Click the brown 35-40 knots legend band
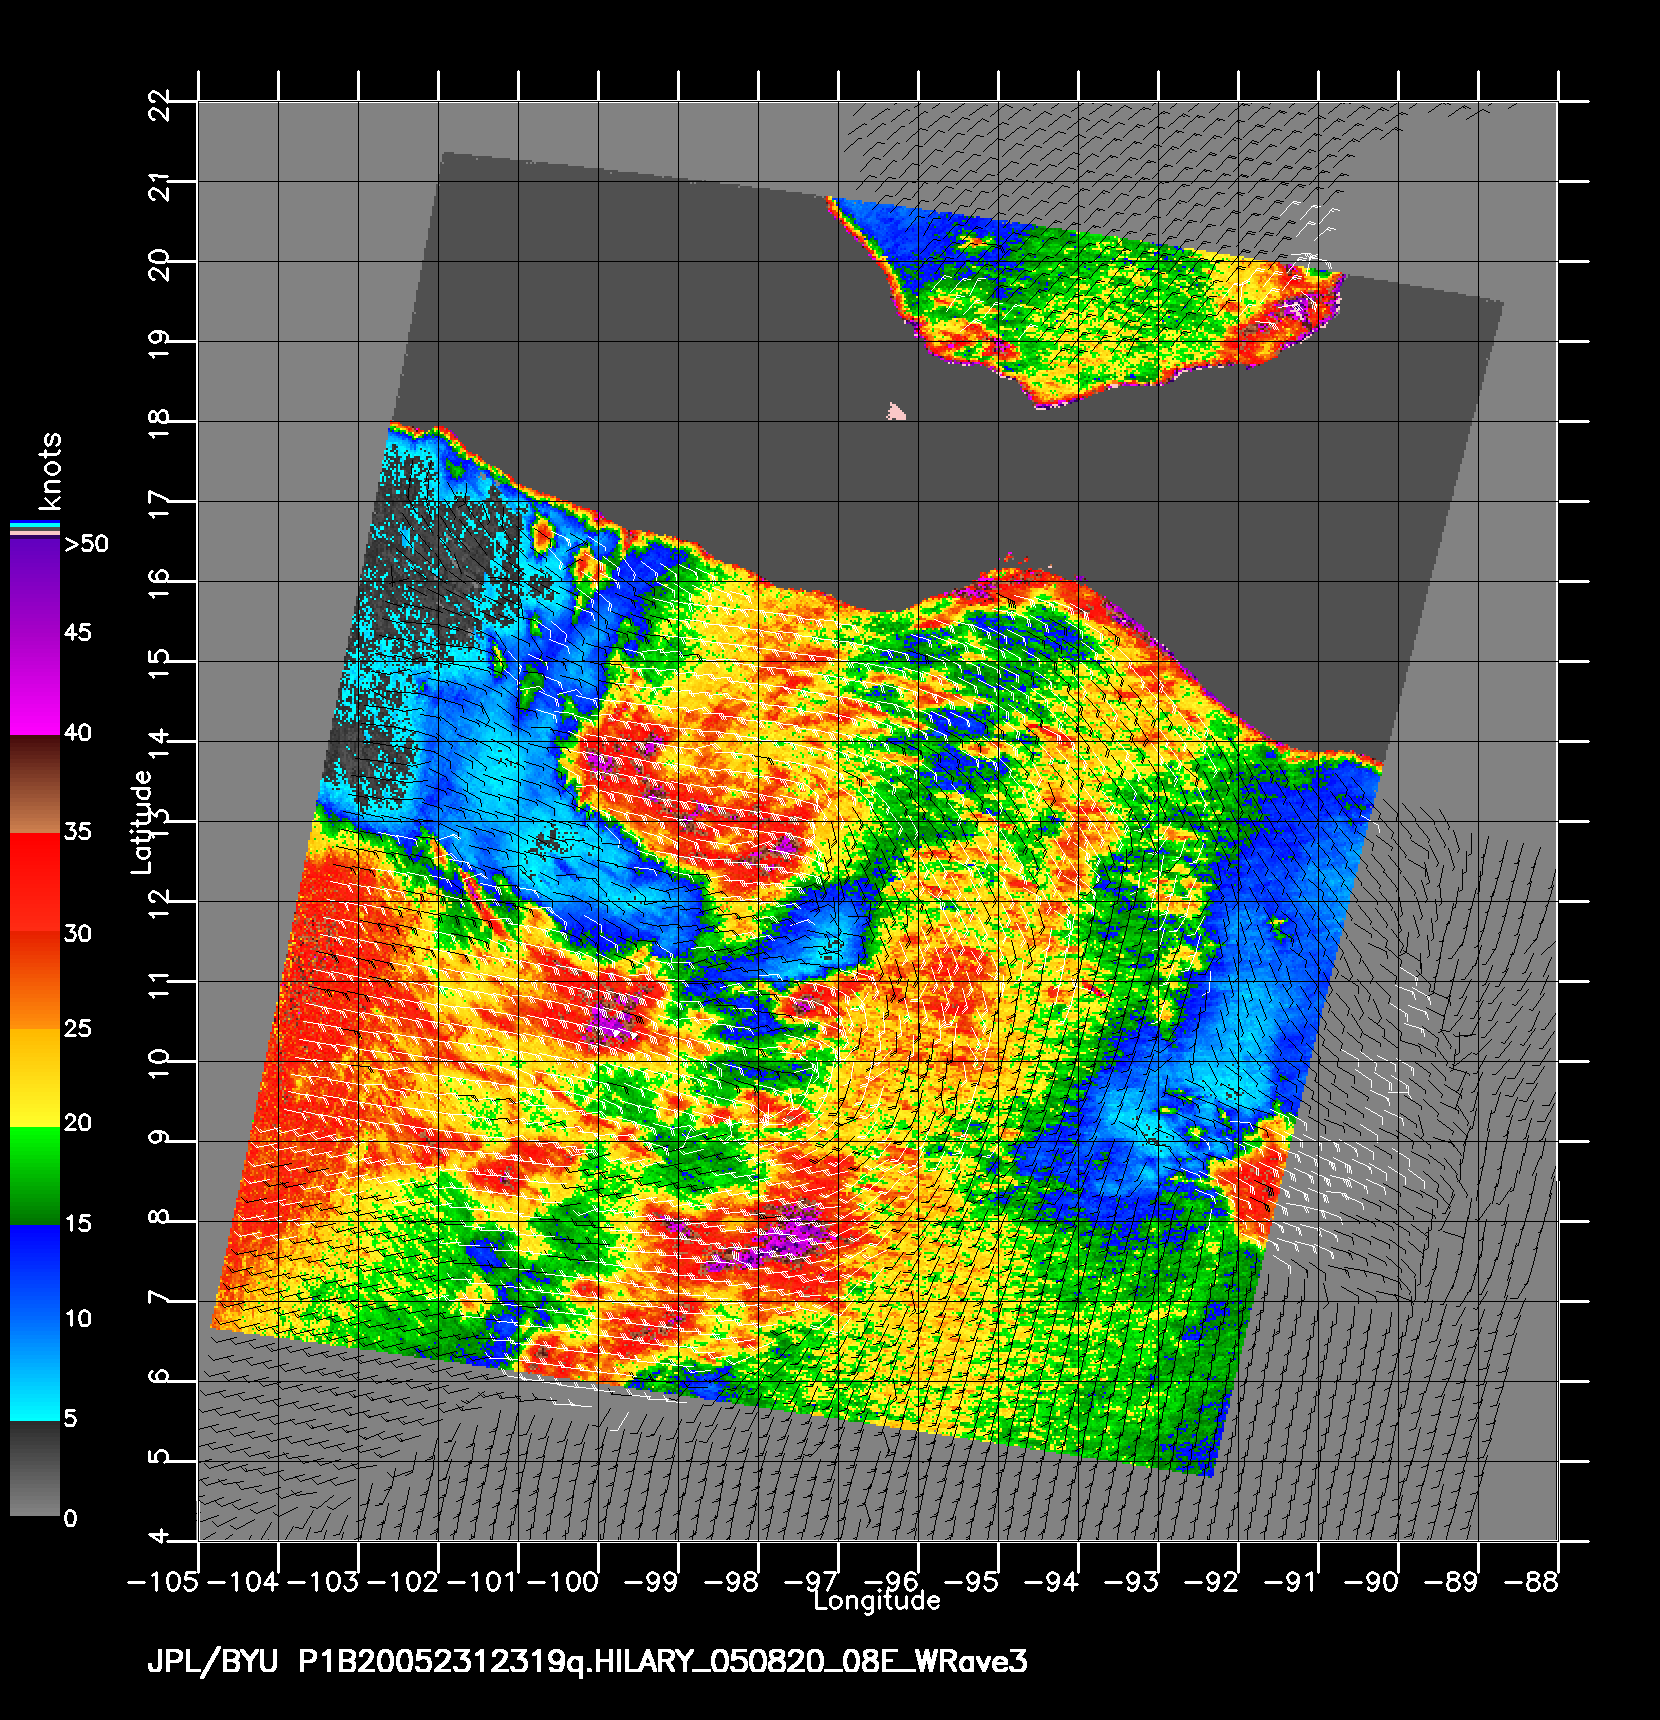 tap(35, 785)
